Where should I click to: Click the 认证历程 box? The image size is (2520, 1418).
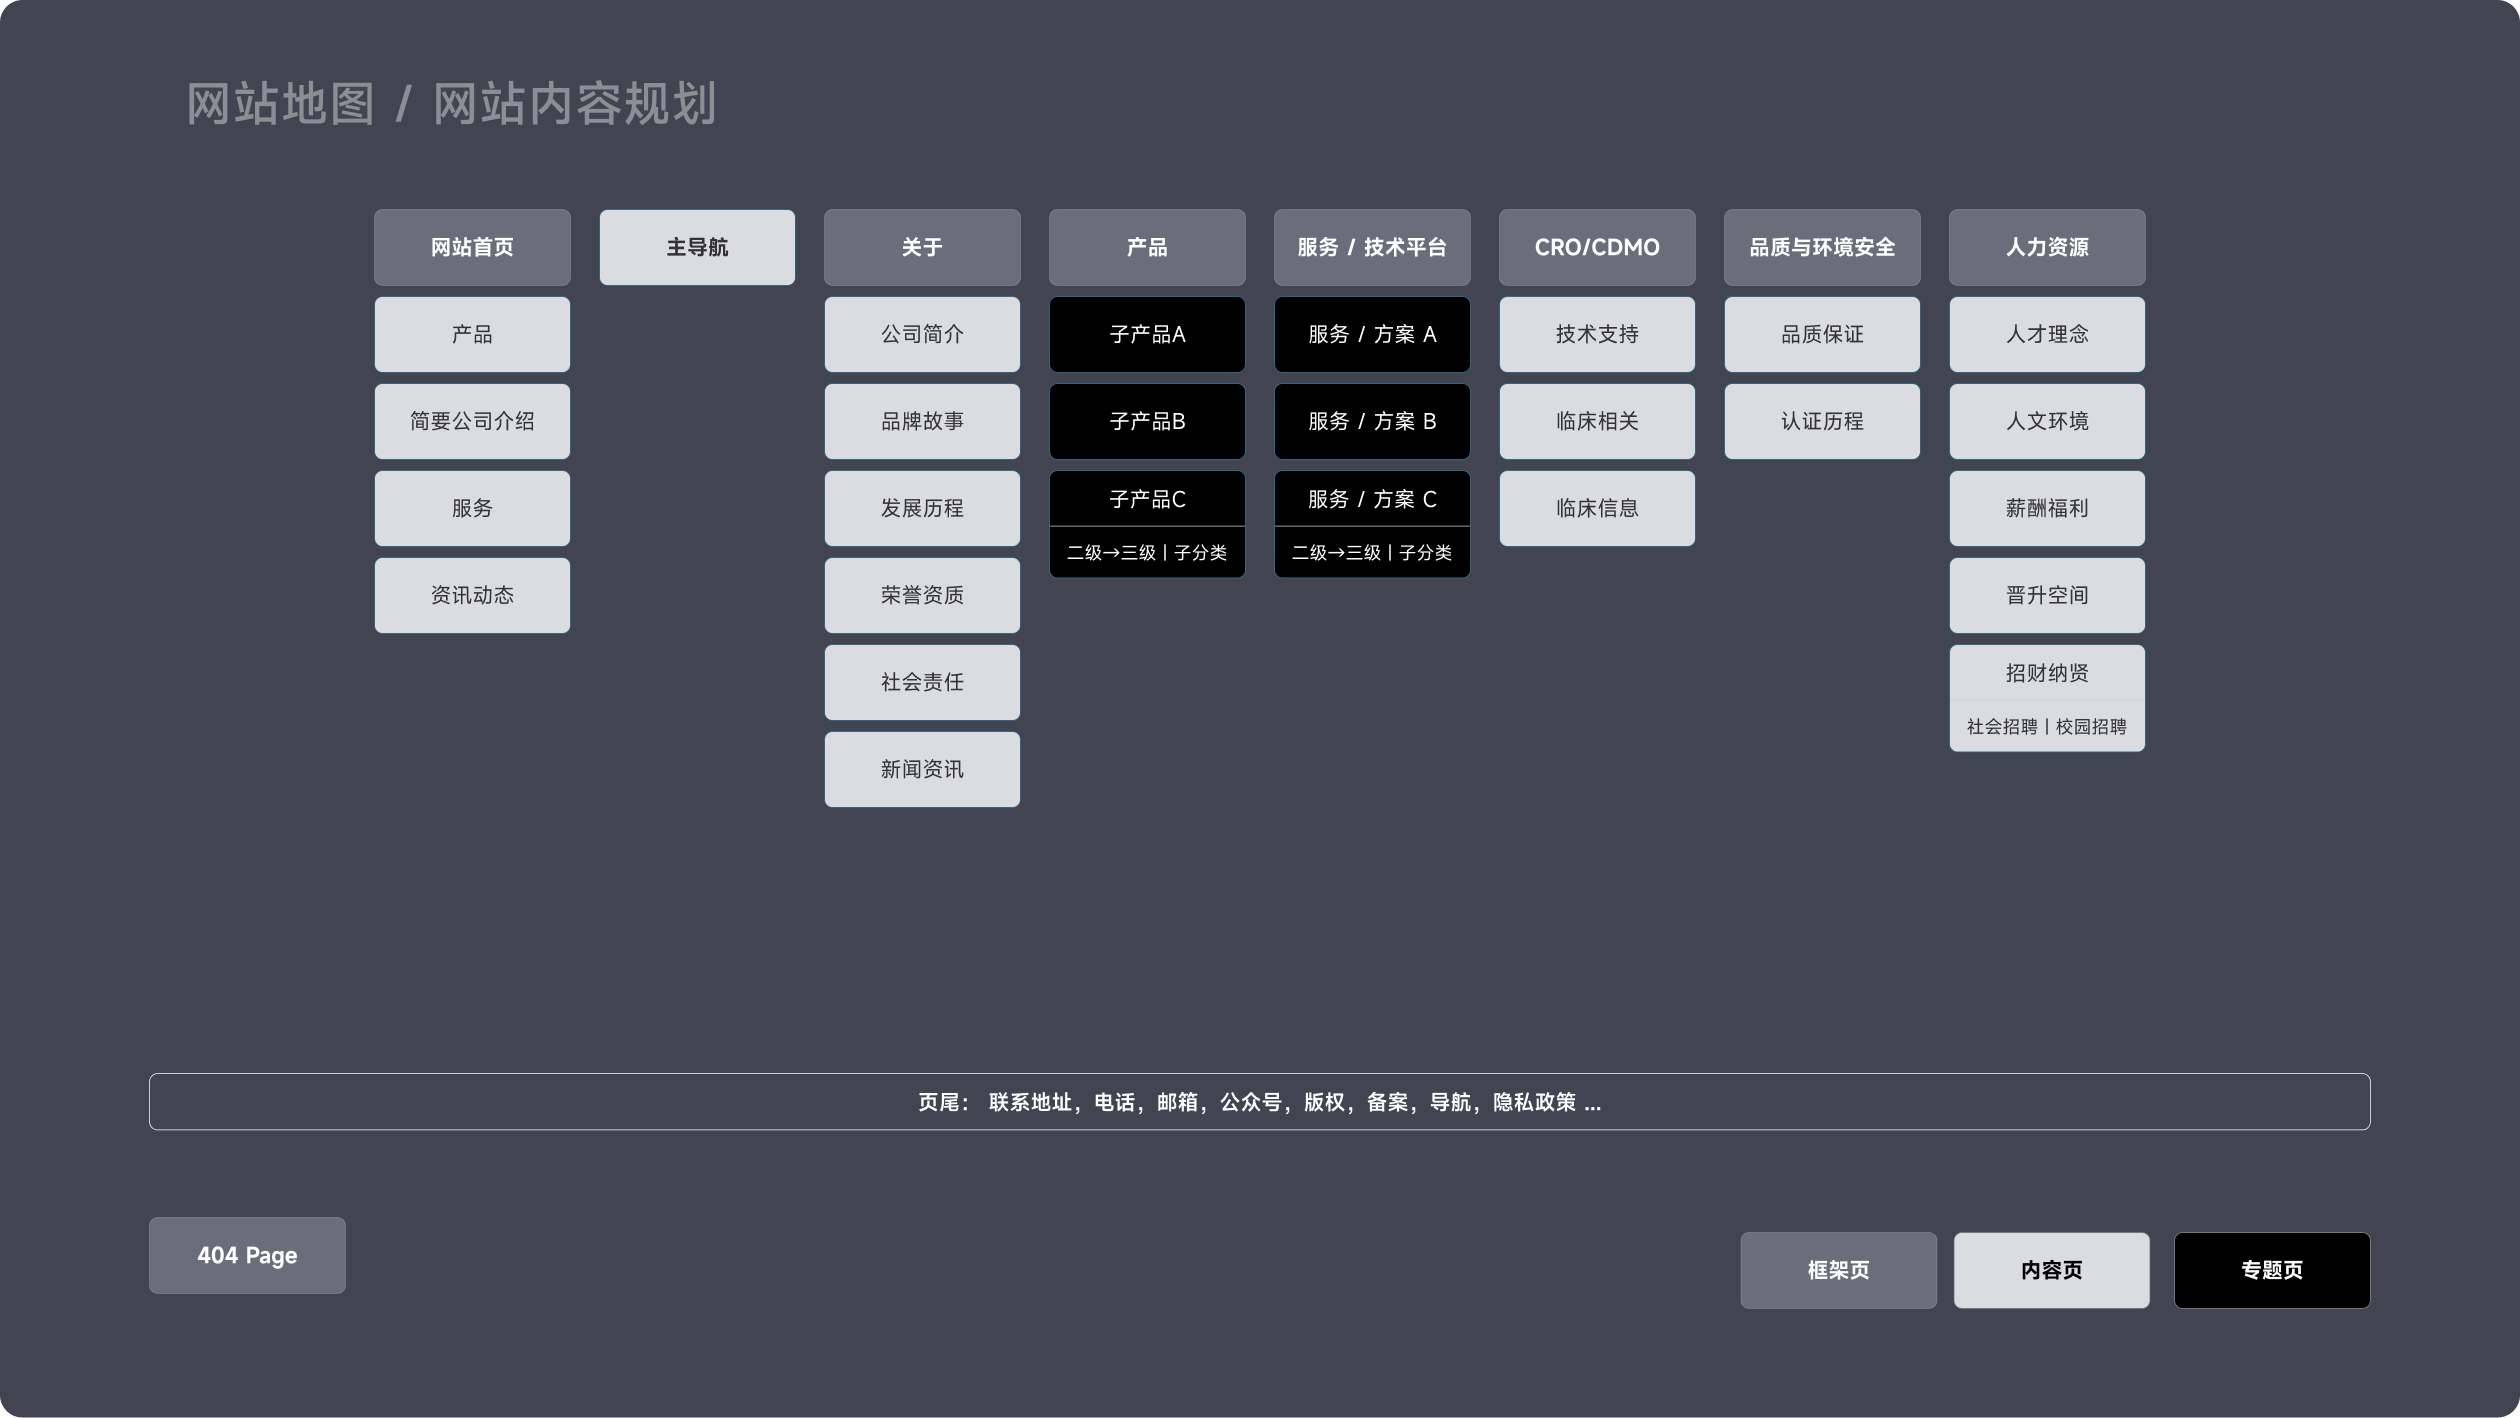coord(1822,421)
